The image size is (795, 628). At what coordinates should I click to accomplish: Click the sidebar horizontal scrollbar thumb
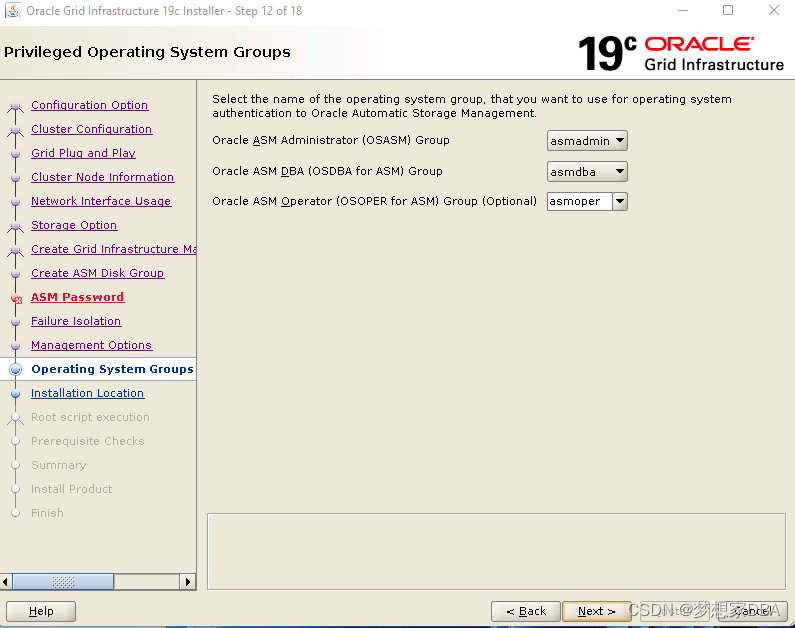click(63, 582)
